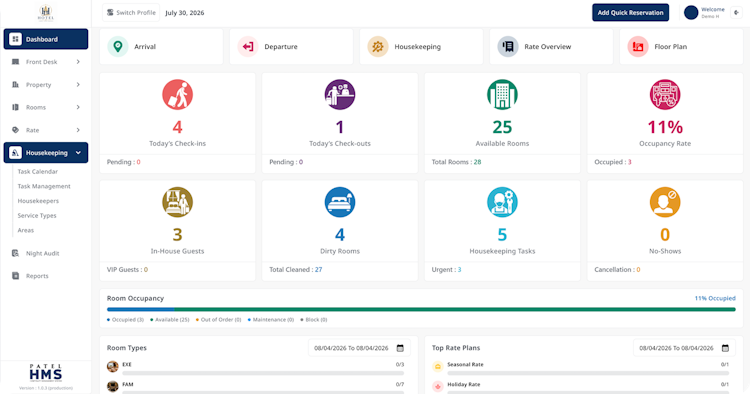Click the Occupancy Rate icon
The width and height of the screenshot is (750, 394).
coord(665,94)
